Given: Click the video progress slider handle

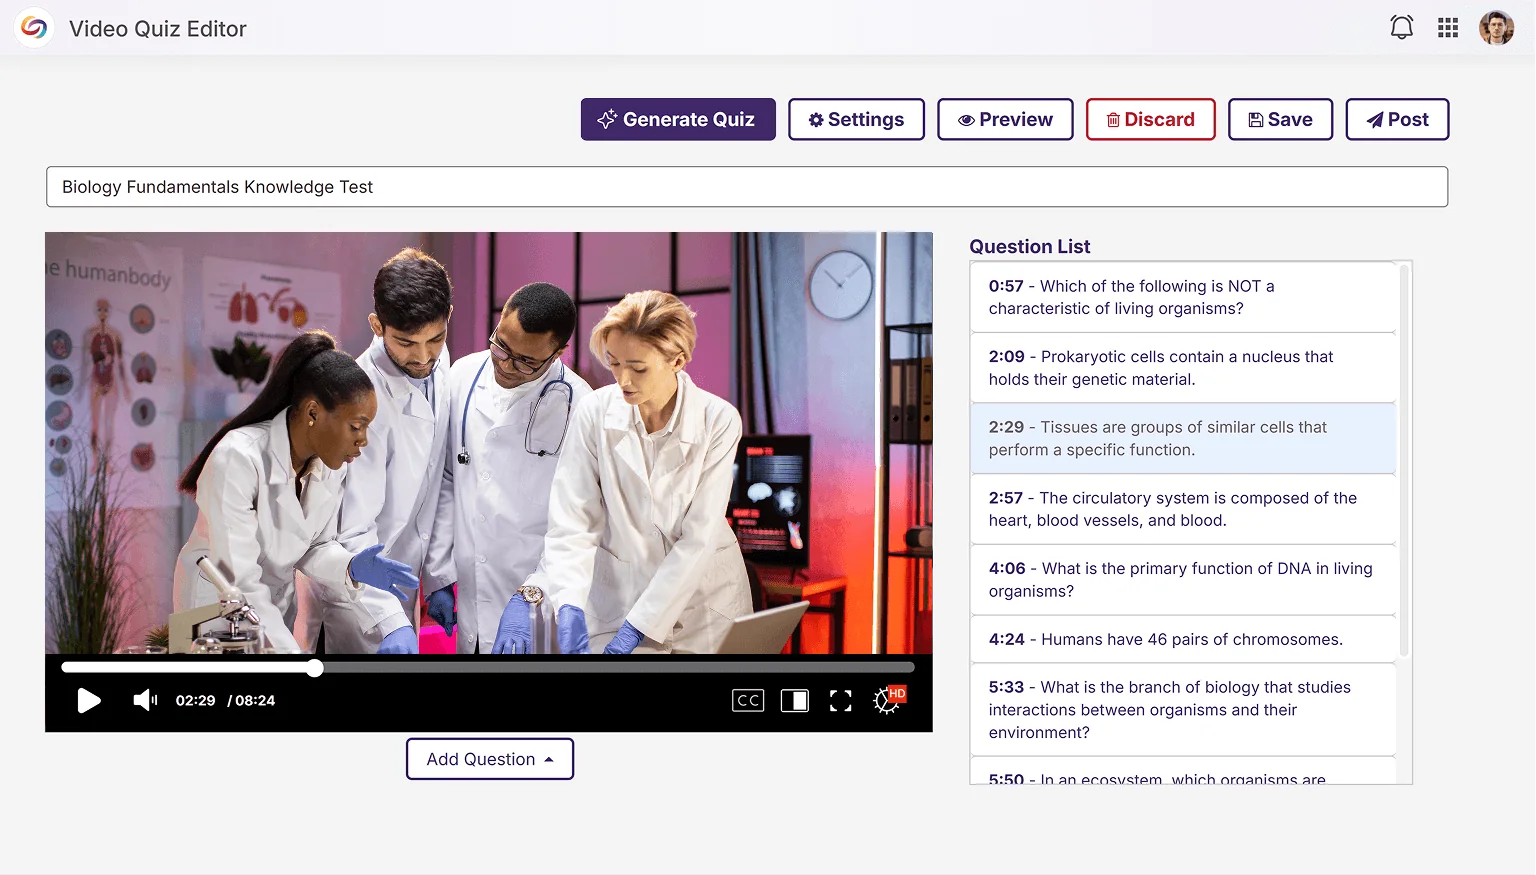Looking at the screenshot, I should pyautogui.click(x=315, y=668).
